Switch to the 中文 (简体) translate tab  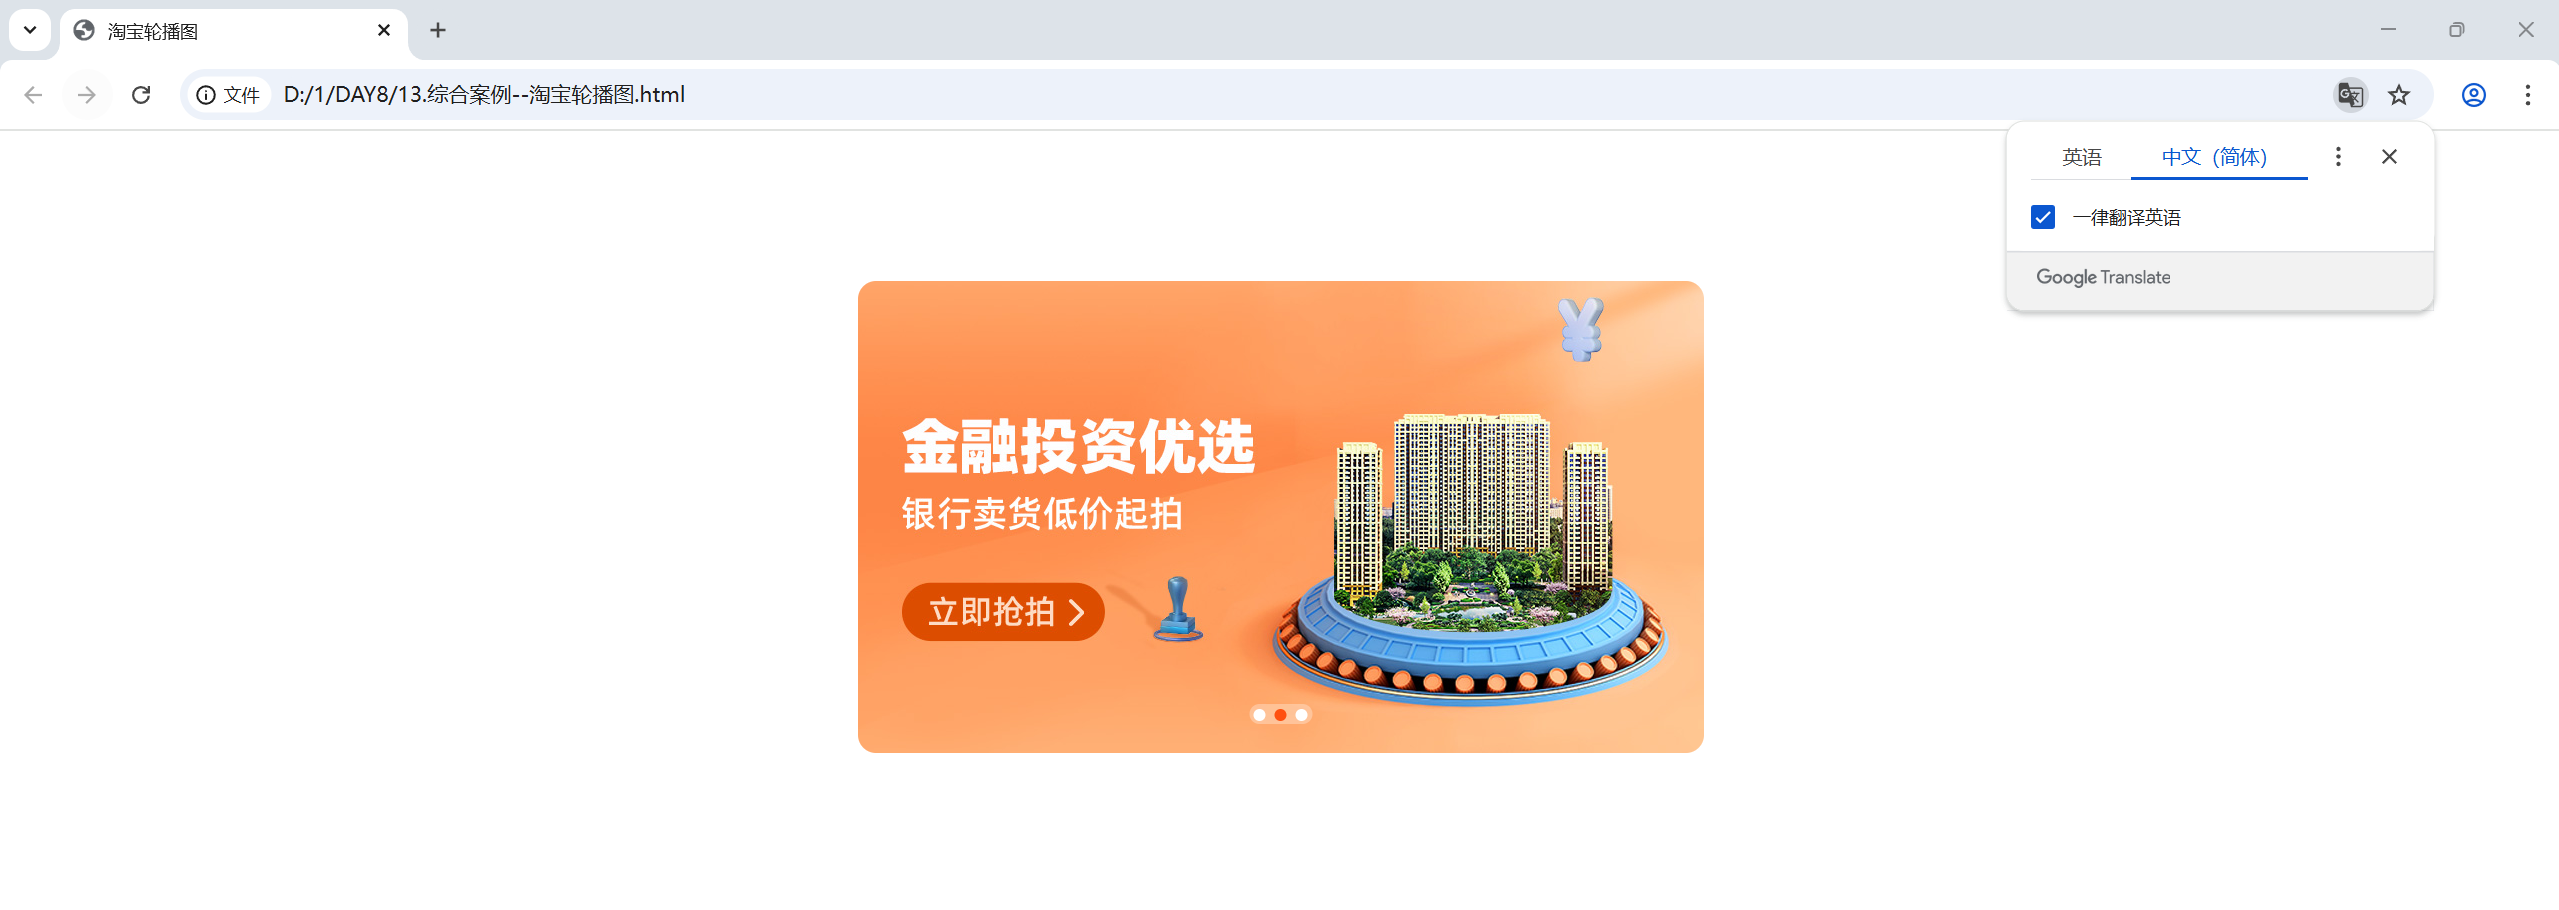[2215, 157]
